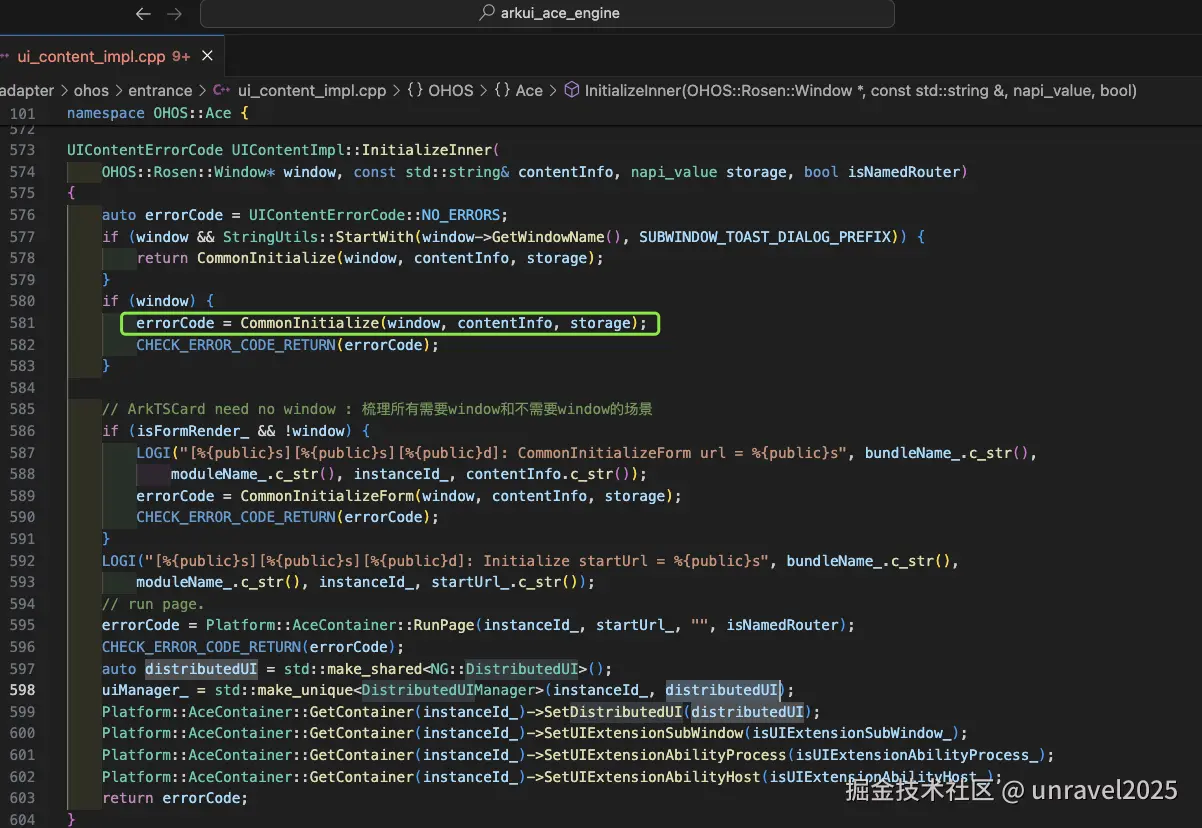This screenshot has height=828, width=1202.
Task: Click the LOGI call on line 587
Action: click(153, 453)
